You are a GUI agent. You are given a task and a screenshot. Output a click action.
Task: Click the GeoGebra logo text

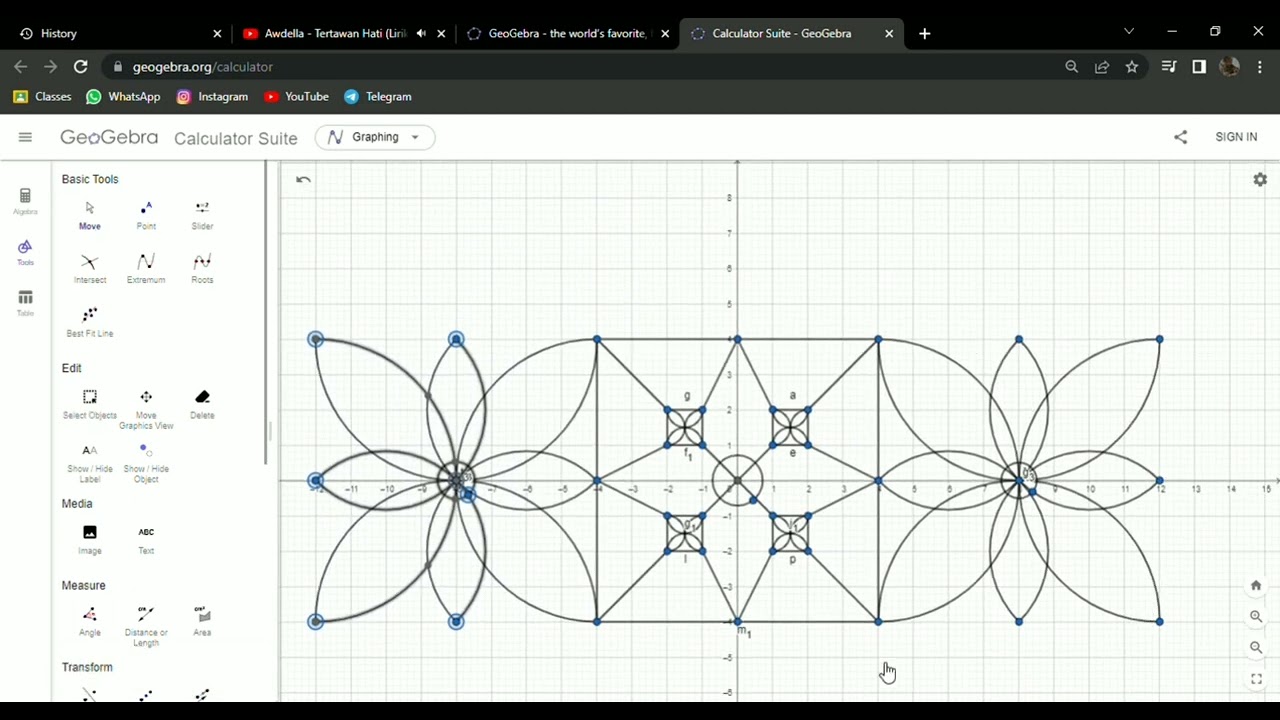(109, 137)
